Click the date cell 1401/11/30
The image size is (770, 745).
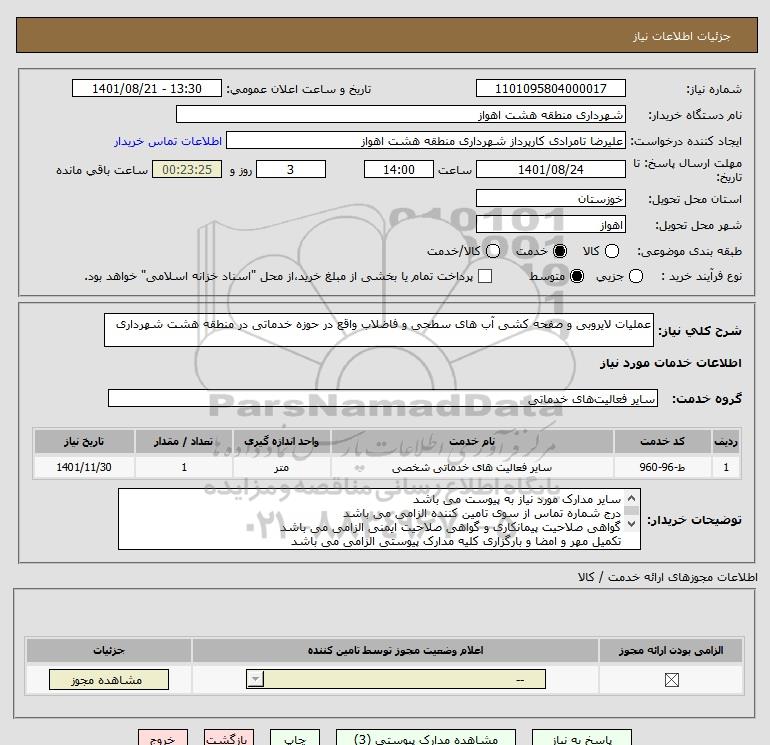84,467
